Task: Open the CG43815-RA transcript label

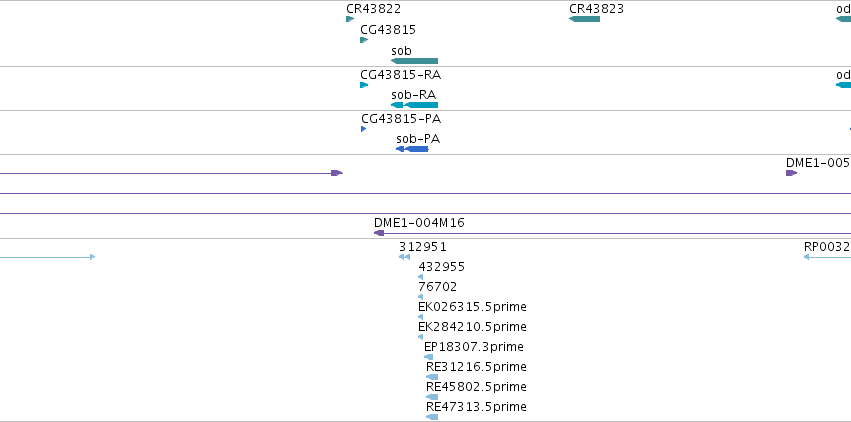Action: pyautogui.click(x=401, y=75)
